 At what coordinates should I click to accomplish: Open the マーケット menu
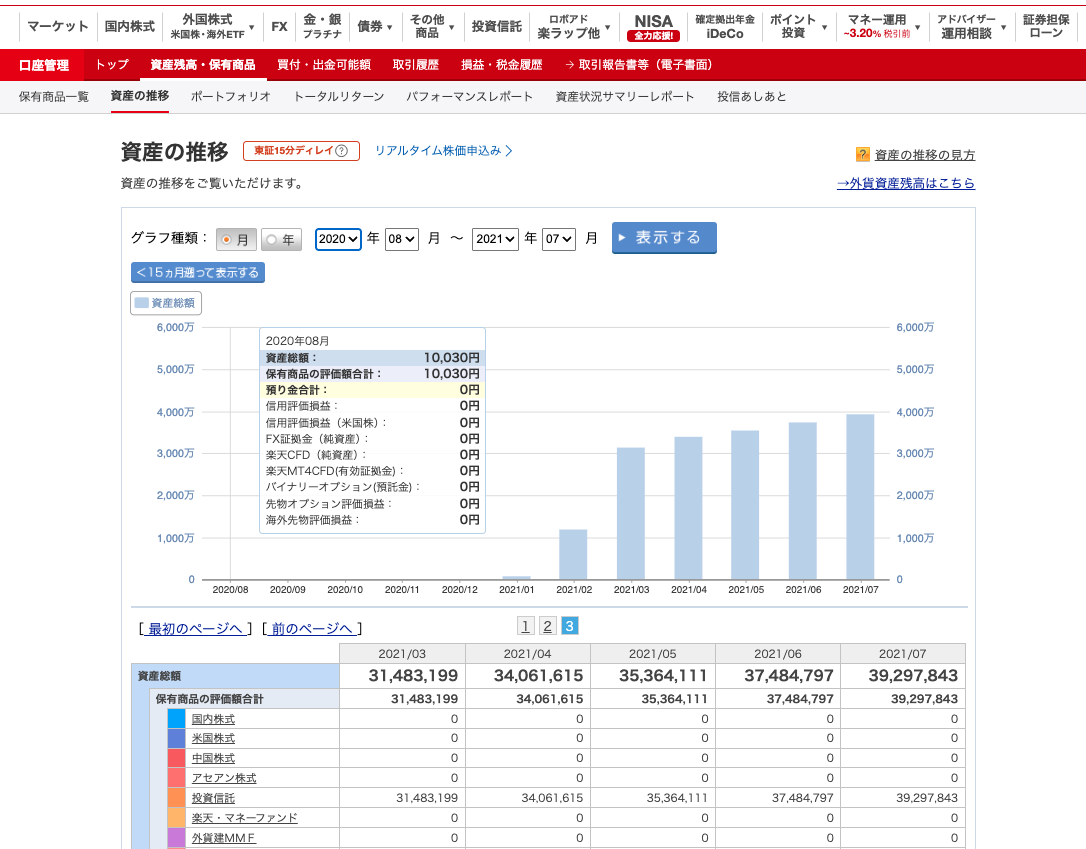pos(57,26)
